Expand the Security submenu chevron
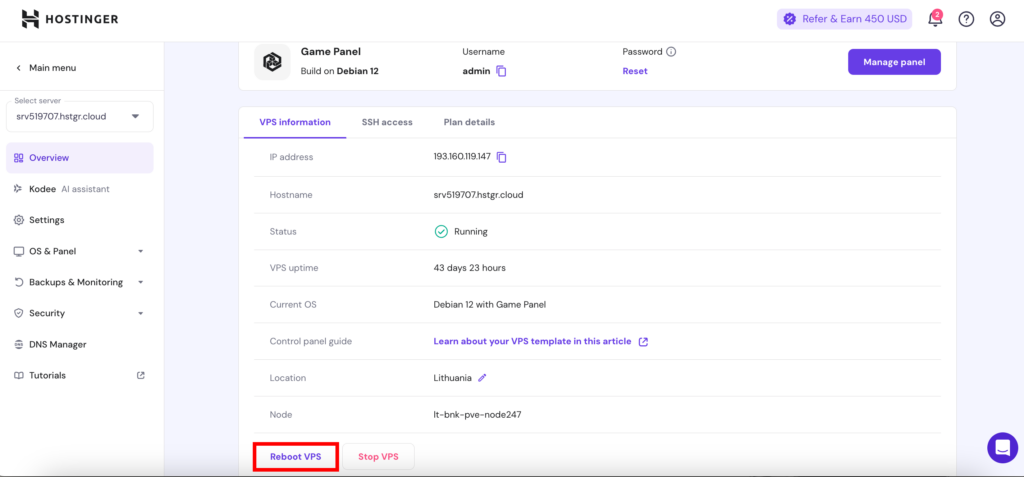This screenshot has height=477, width=1024. (x=140, y=314)
